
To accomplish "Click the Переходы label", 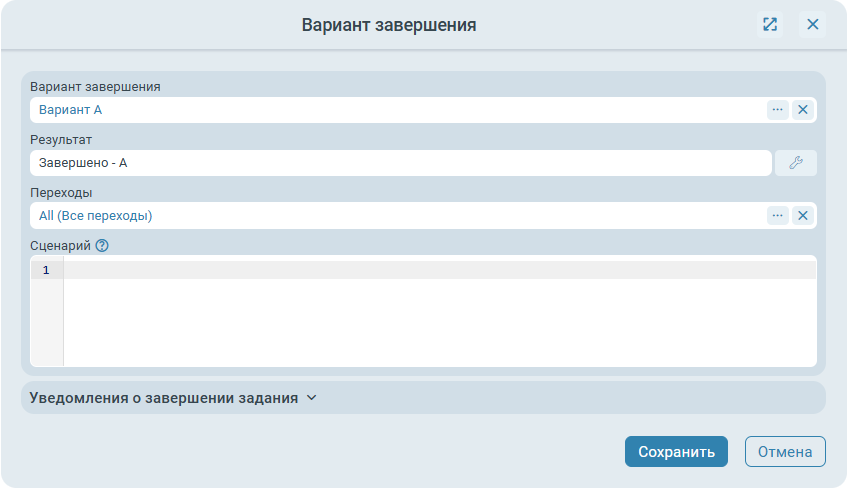I will [x=62, y=192].
